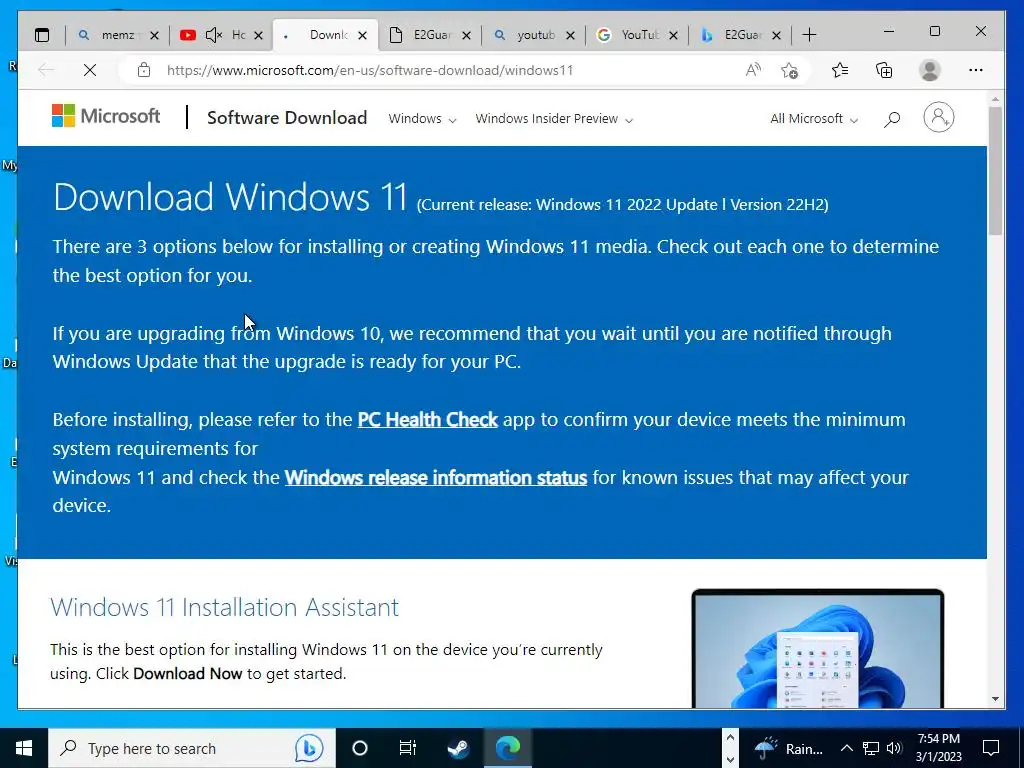The width and height of the screenshot is (1024, 768).
Task: Open Bing chat icon in search box
Action: click(309, 748)
